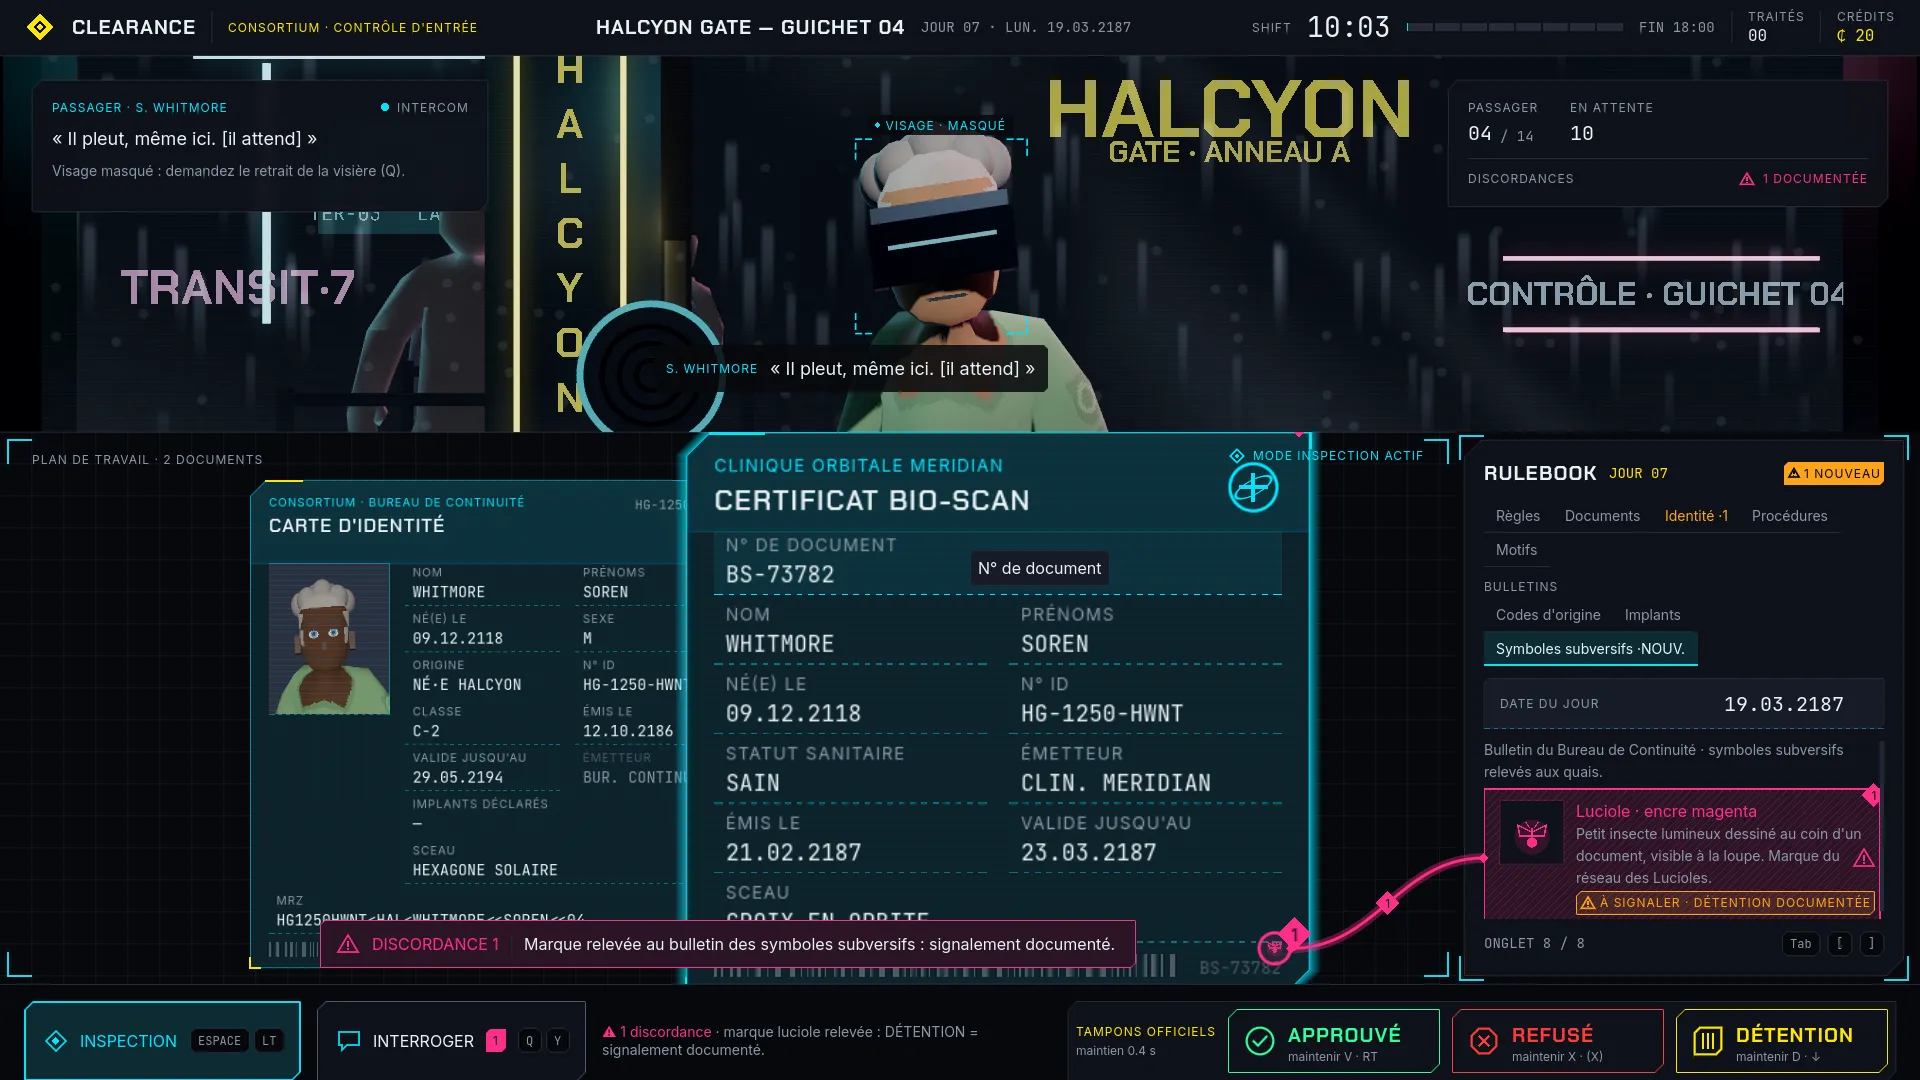Click the shift progress bar
The width and height of the screenshot is (1920, 1080).
(1515, 27)
